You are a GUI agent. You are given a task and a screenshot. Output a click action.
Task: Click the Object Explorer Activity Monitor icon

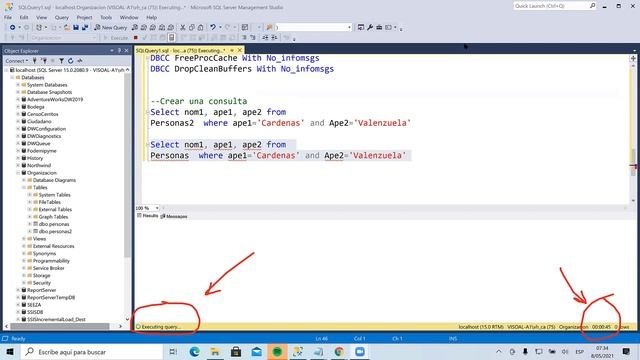click(x=80, y=61)
